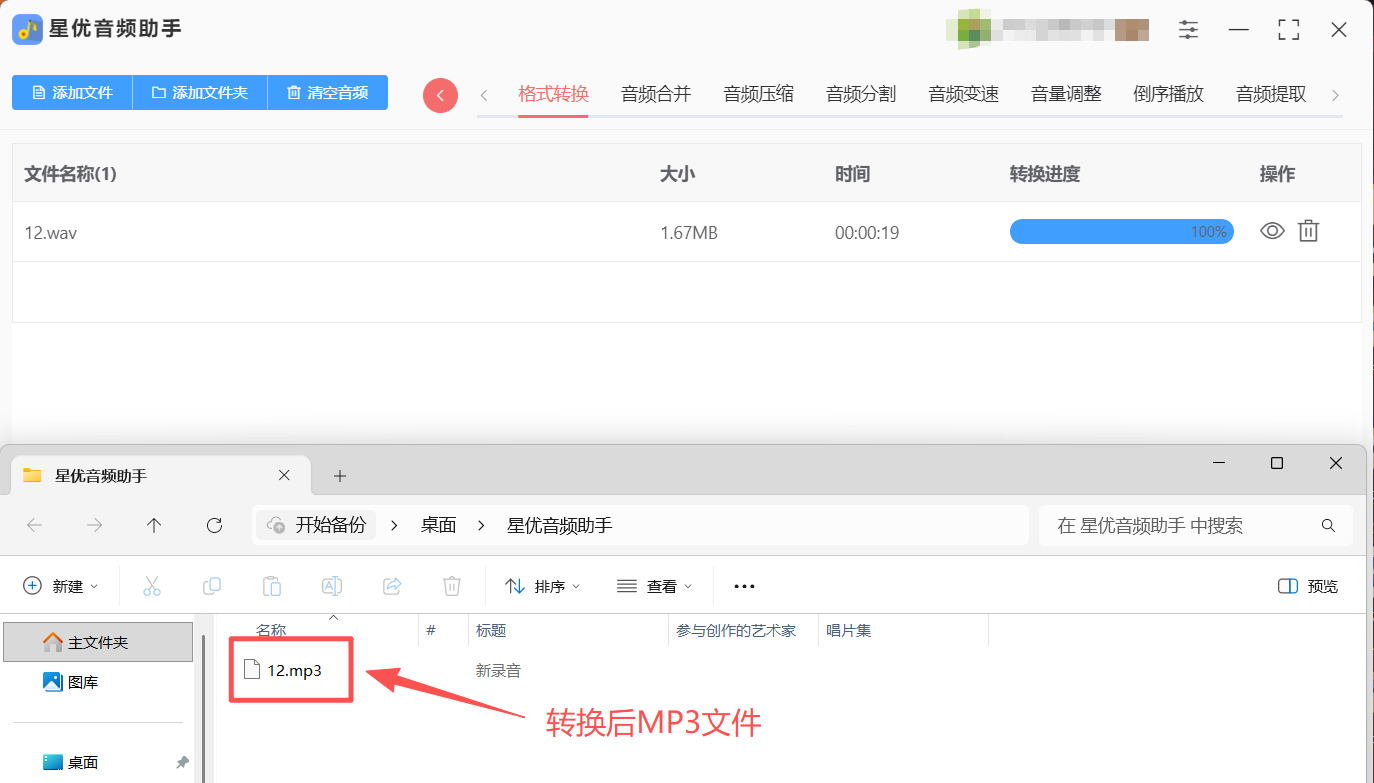
Task: Open the three-dots more options menu
Action: pos(745,586)
